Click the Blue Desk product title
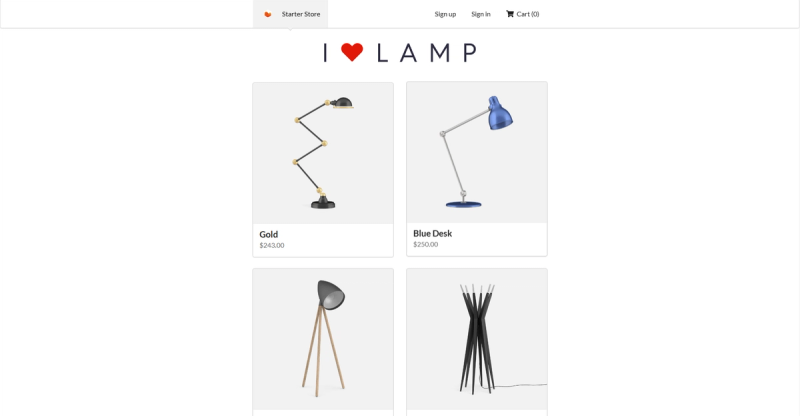The image size is (800, 416). tap(433, 233)
